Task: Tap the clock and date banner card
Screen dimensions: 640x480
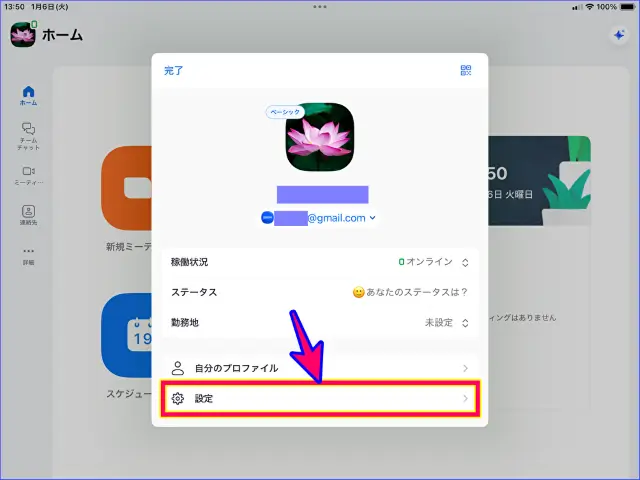Action: pyautogui.click(x=539, y=181)
